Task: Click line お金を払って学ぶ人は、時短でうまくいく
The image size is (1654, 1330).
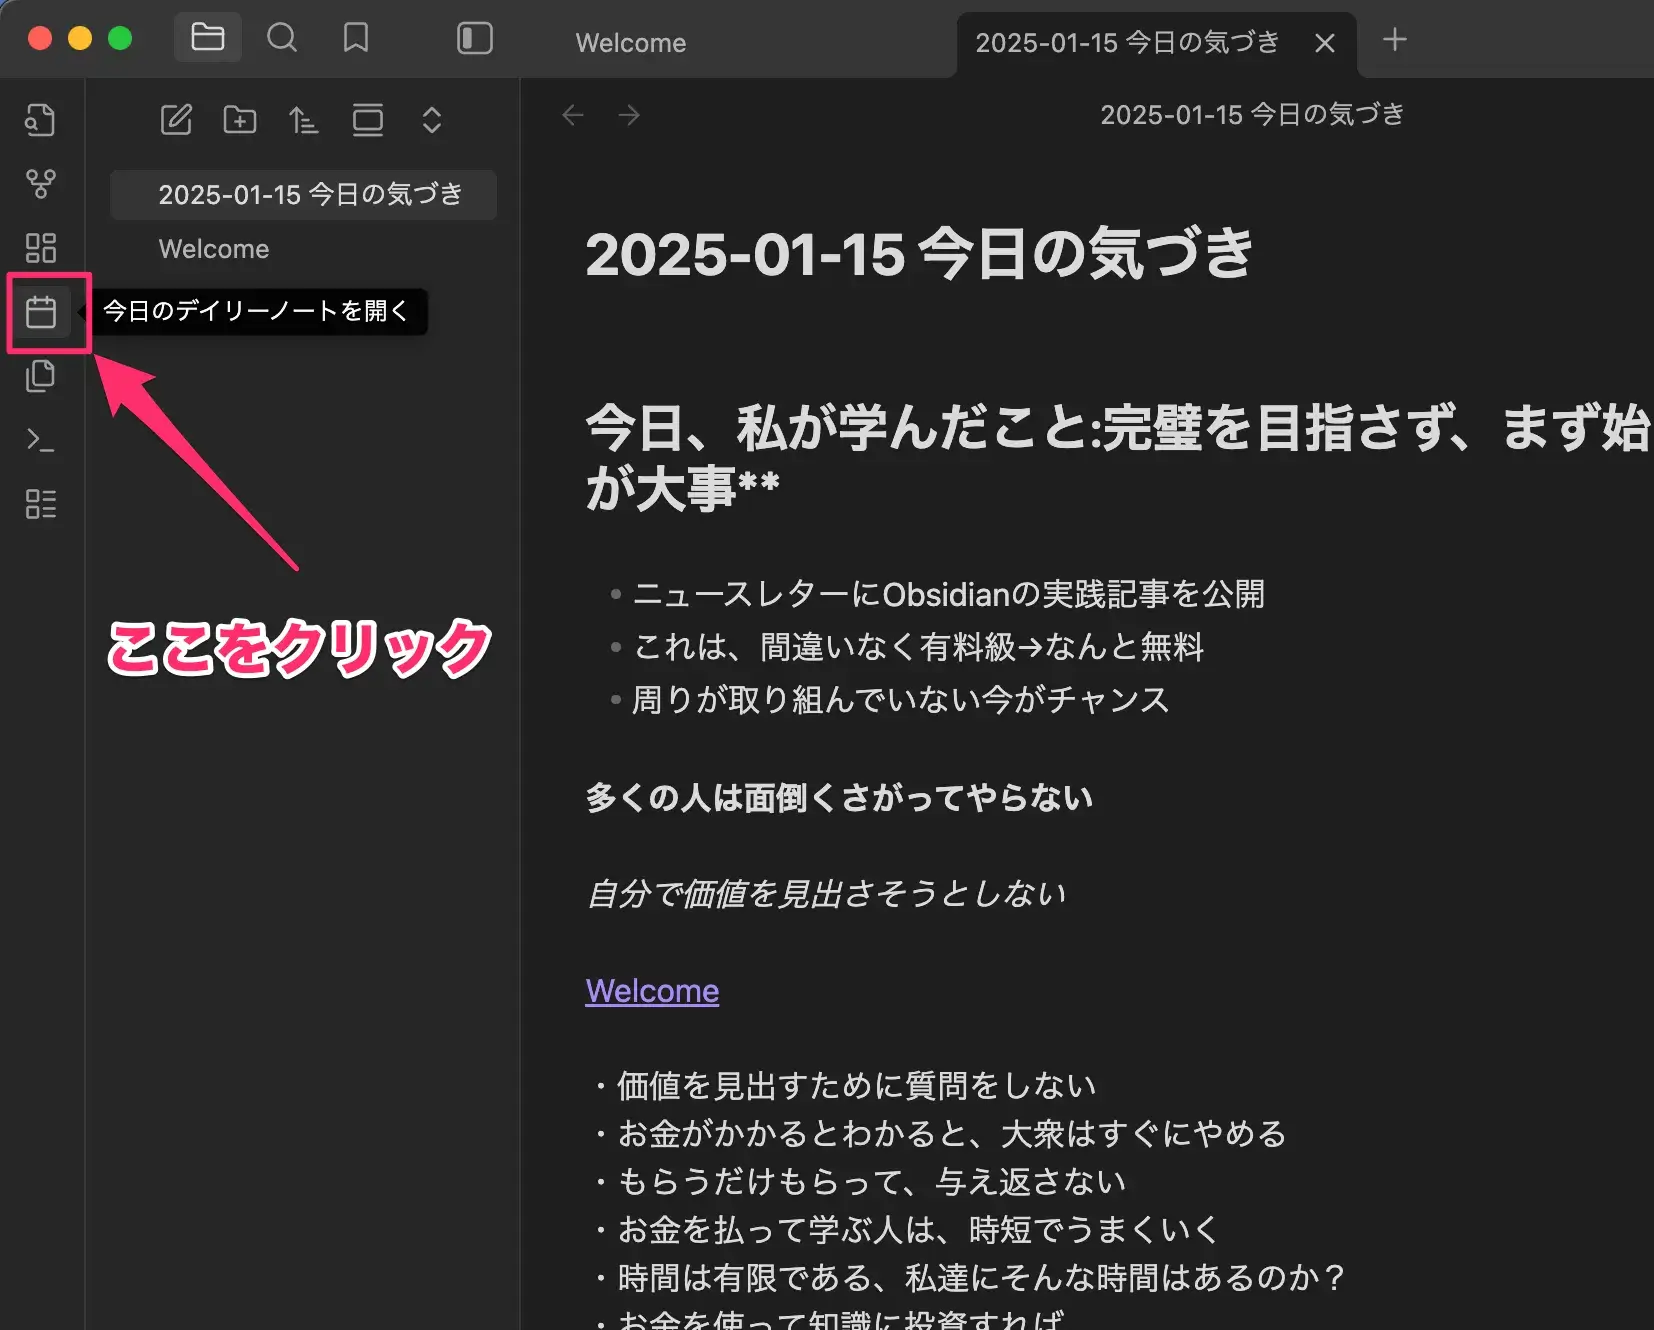Action: 918,1229
